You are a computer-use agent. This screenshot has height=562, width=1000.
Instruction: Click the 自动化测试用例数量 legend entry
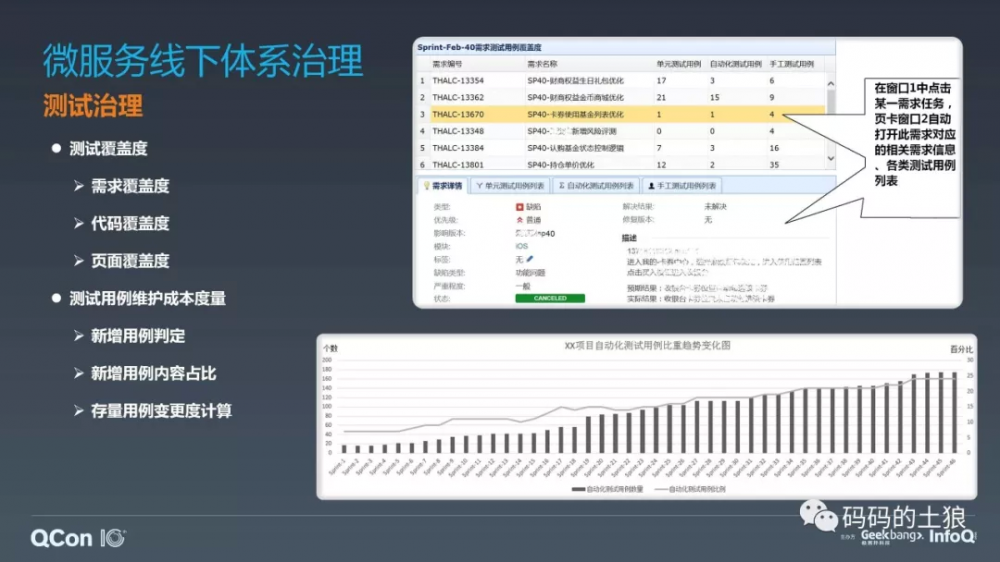[608, 489]
